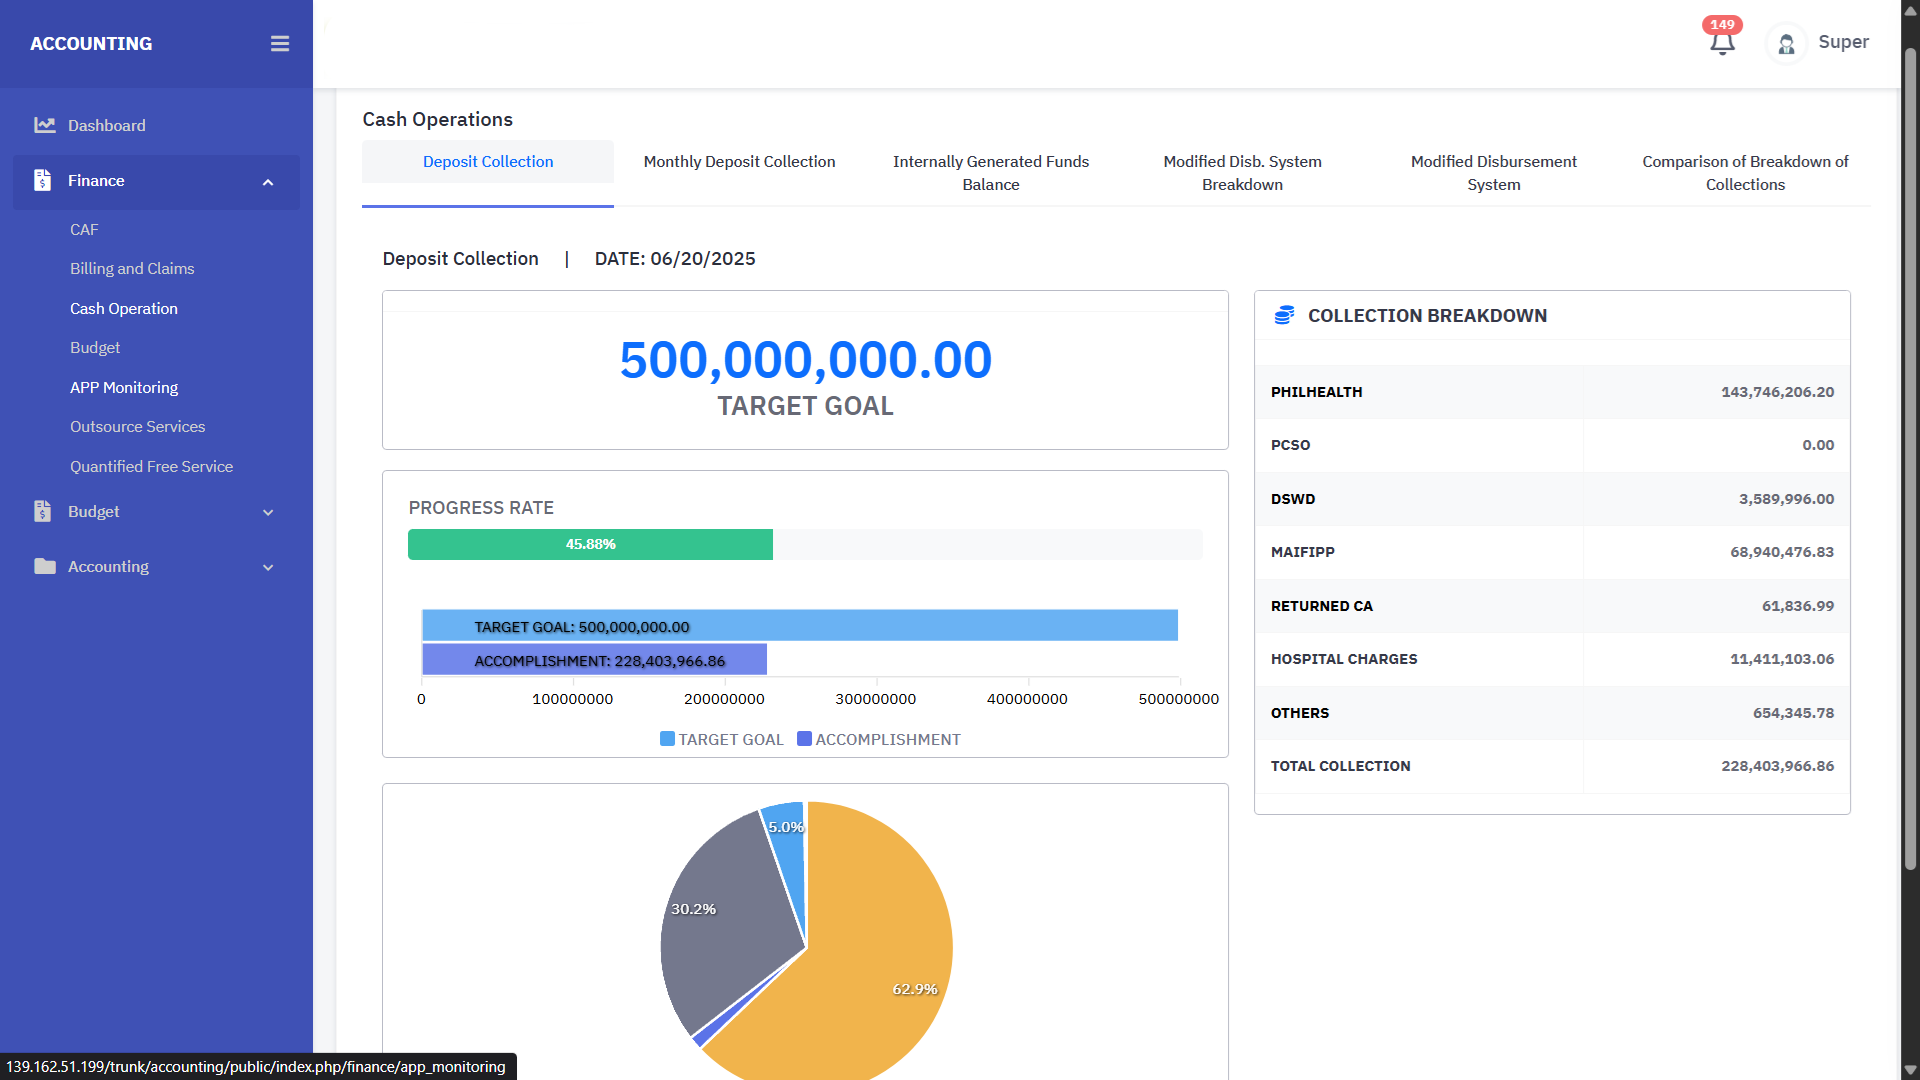1920x1080 pixels.
Task: Select Comparison of Breakdown of Collections tab
Action: 1744,173
